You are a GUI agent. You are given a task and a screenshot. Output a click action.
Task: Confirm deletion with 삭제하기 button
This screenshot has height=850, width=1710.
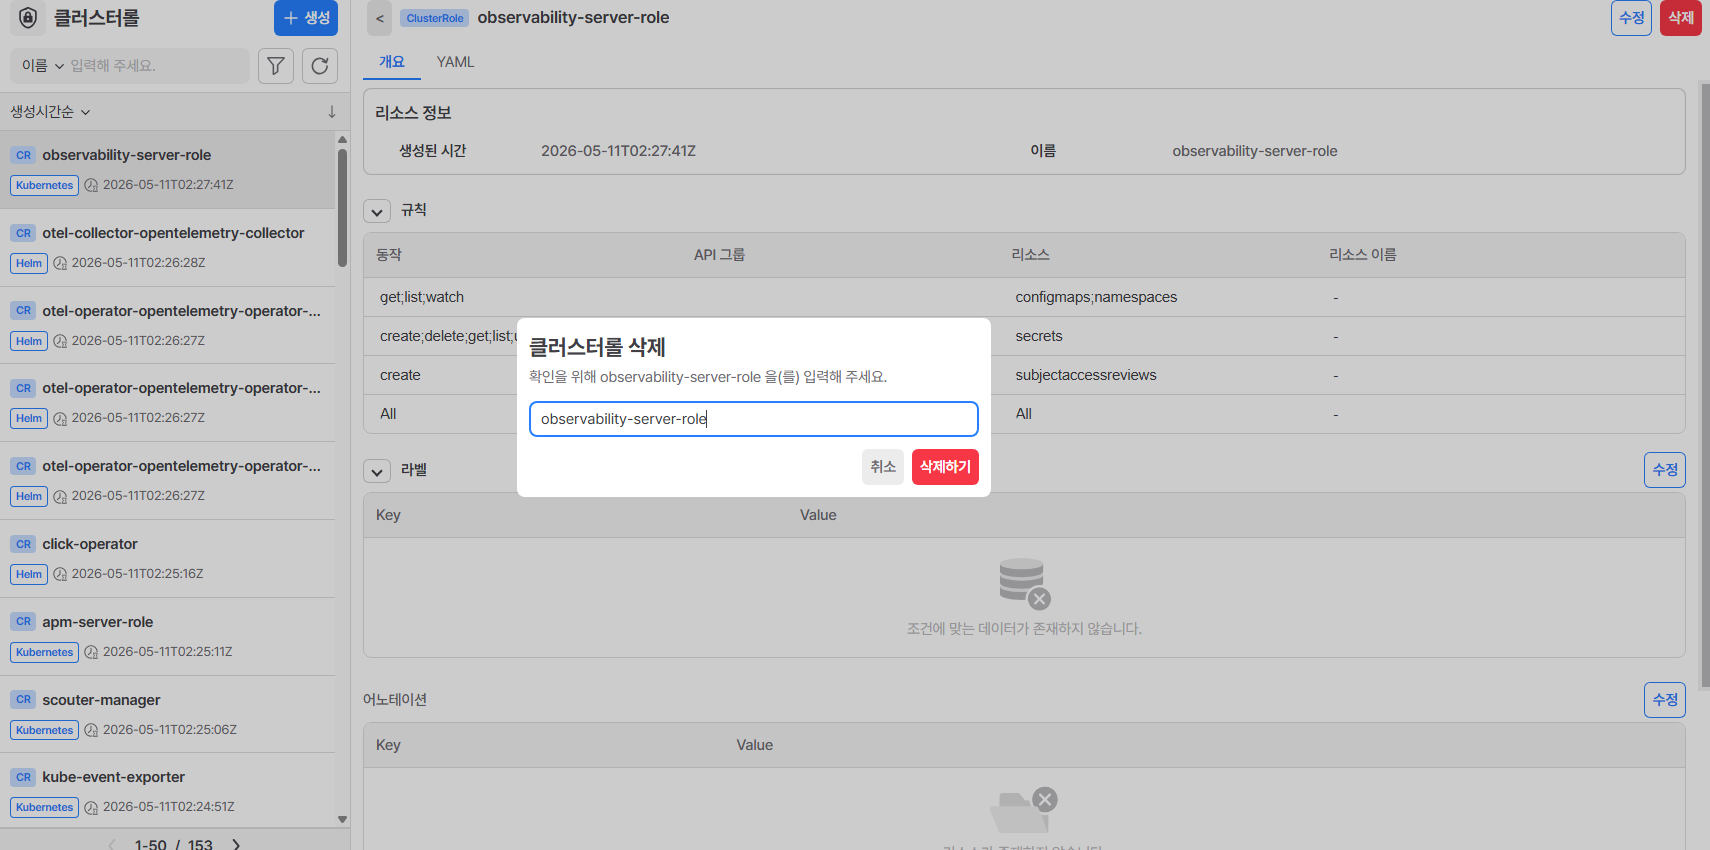coord(945,467)
